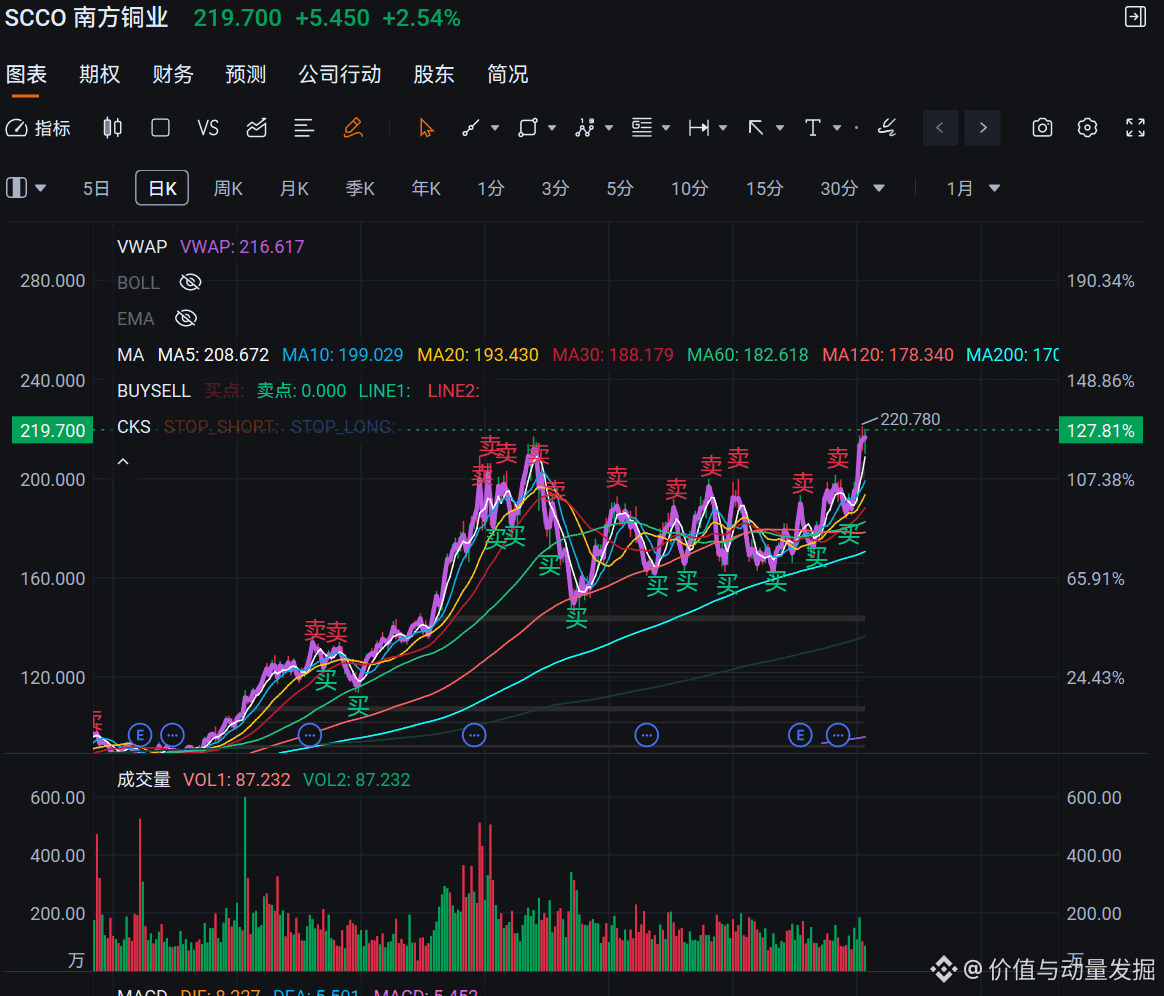Switch to 季K quarterly timeframe
Screen dimensions: 1164x996
[x=360, y=189]
